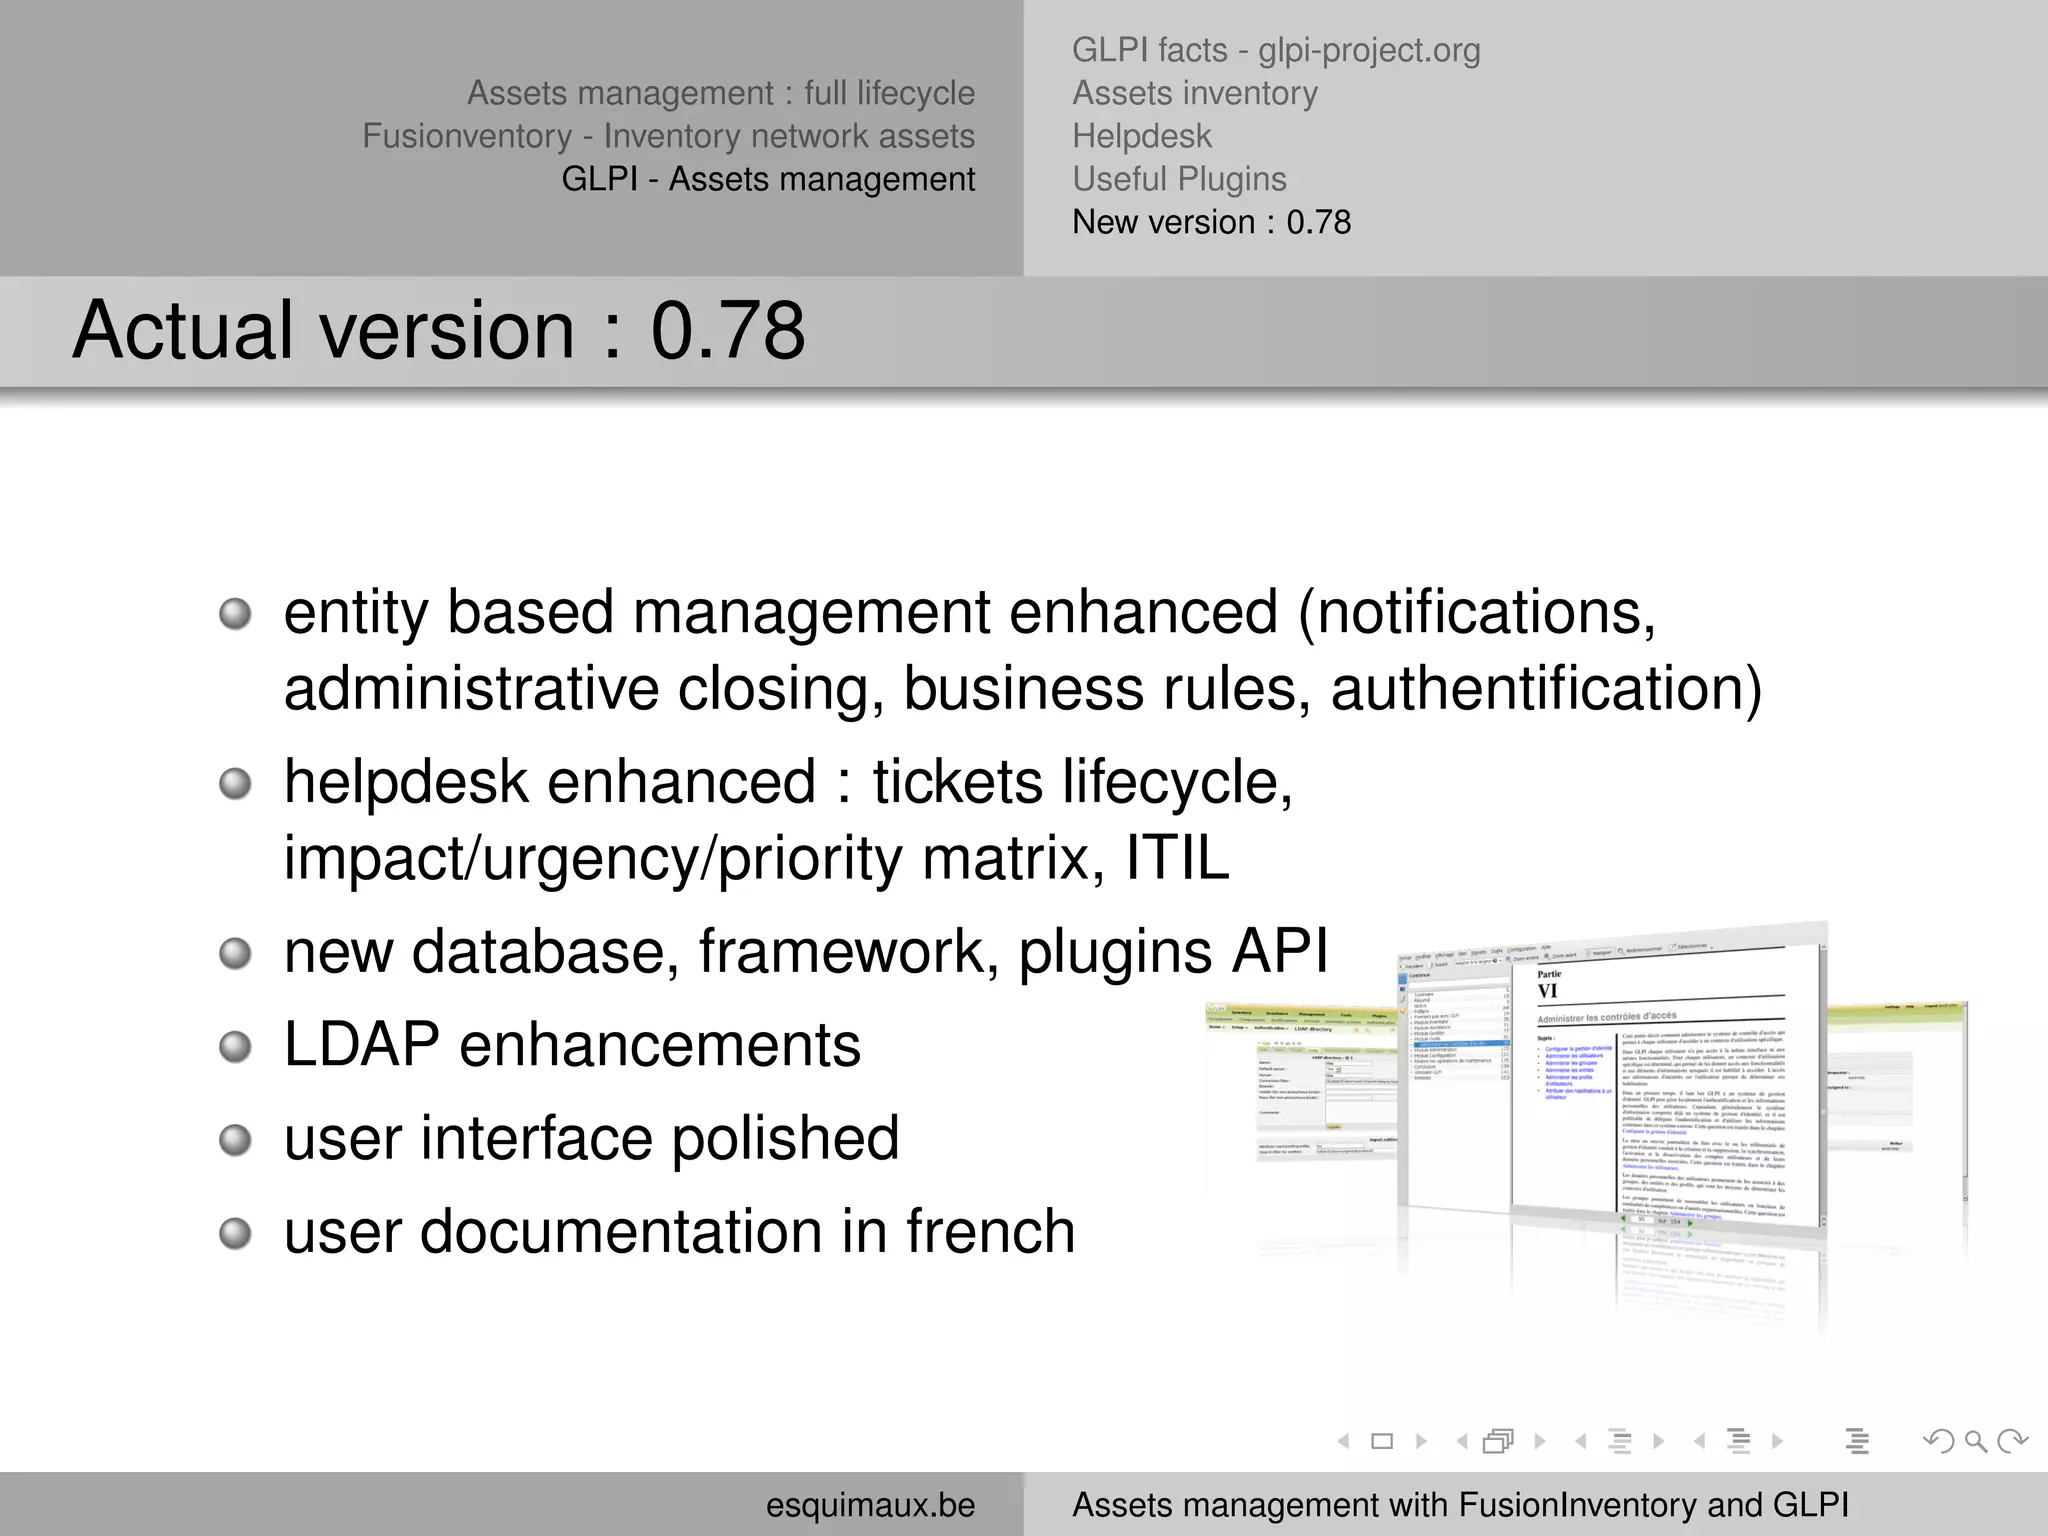Jump to Assets inventory subsection
2048x1536 pixels.
click(1195, 93)
